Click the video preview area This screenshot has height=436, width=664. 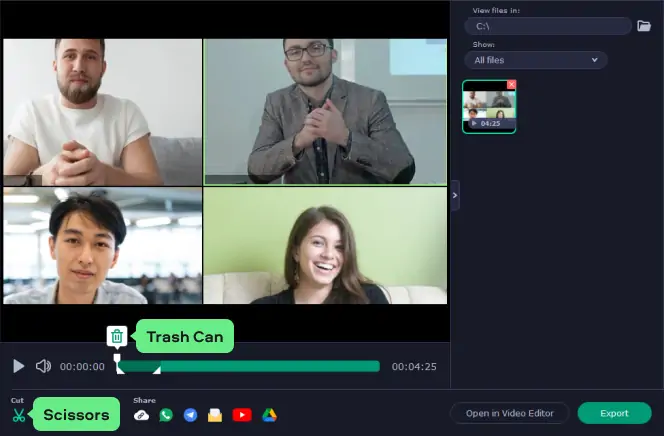click(x=225, y=171)
